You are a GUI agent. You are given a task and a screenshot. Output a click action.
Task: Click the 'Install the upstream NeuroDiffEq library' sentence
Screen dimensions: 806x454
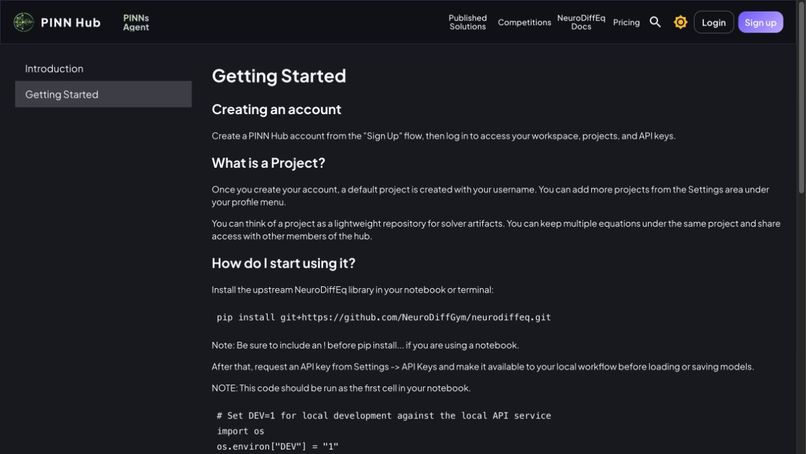coord(352,289)
